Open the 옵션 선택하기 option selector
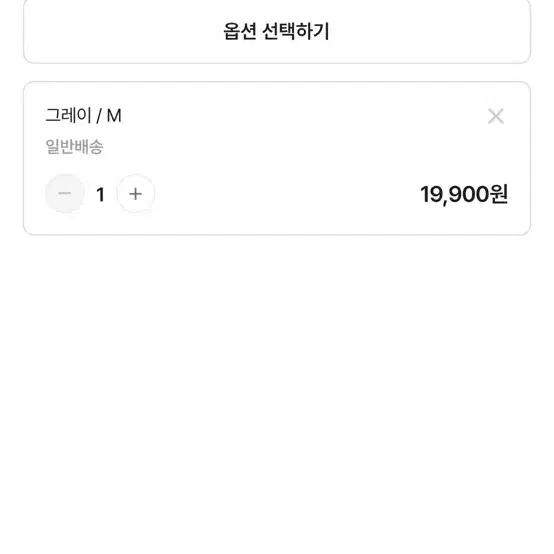 277,31
